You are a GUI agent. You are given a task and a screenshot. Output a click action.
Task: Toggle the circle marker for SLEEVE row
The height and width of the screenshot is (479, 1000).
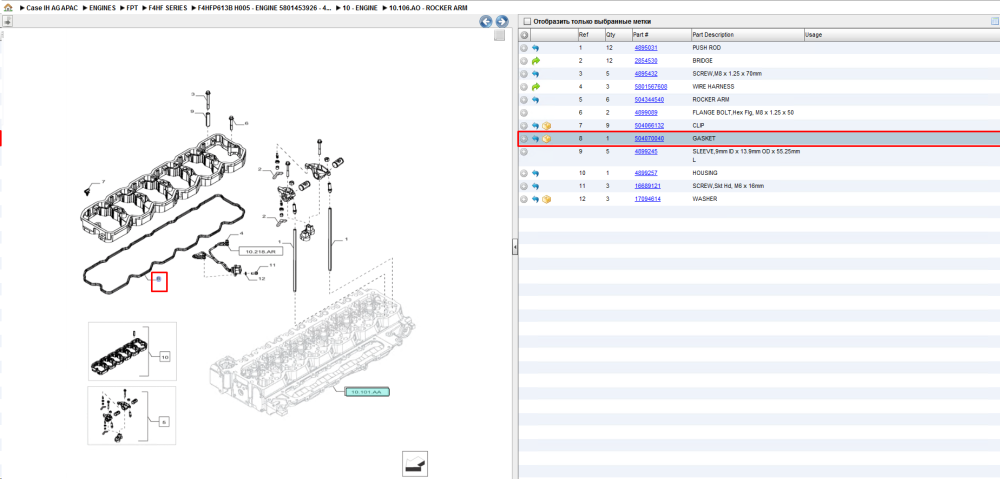tap(524, 152)
